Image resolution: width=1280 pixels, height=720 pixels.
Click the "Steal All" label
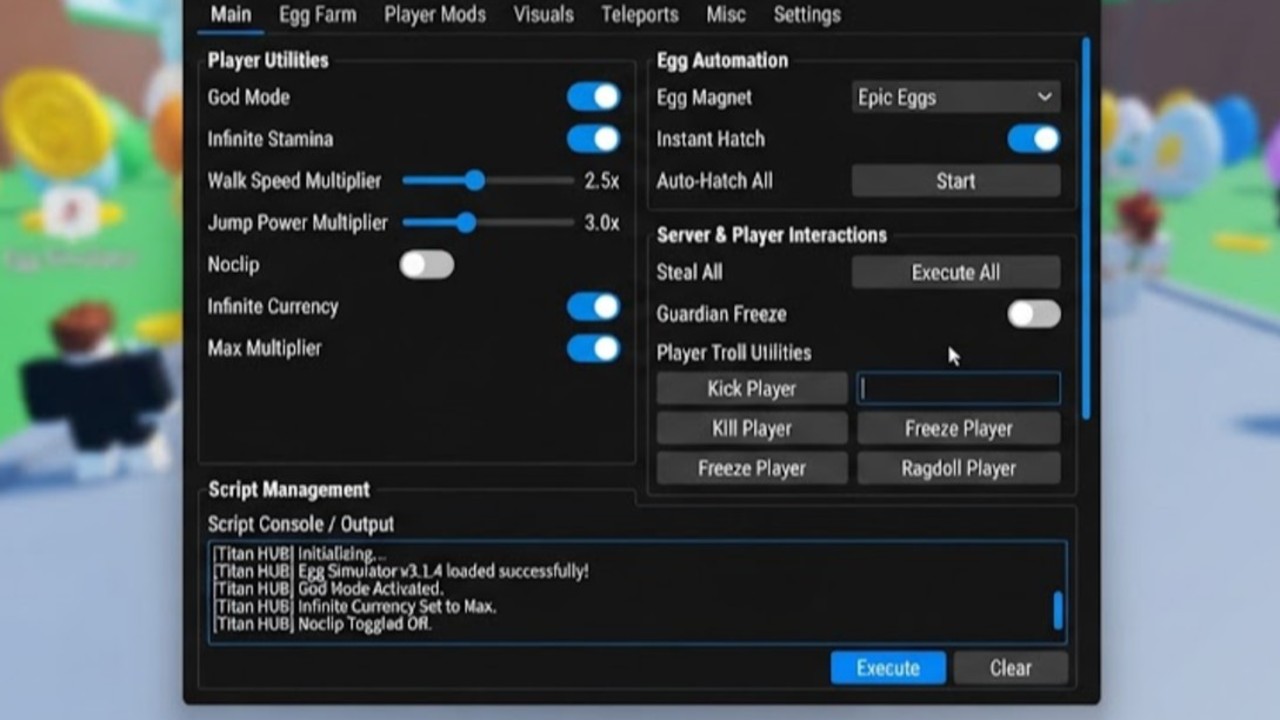689,273
